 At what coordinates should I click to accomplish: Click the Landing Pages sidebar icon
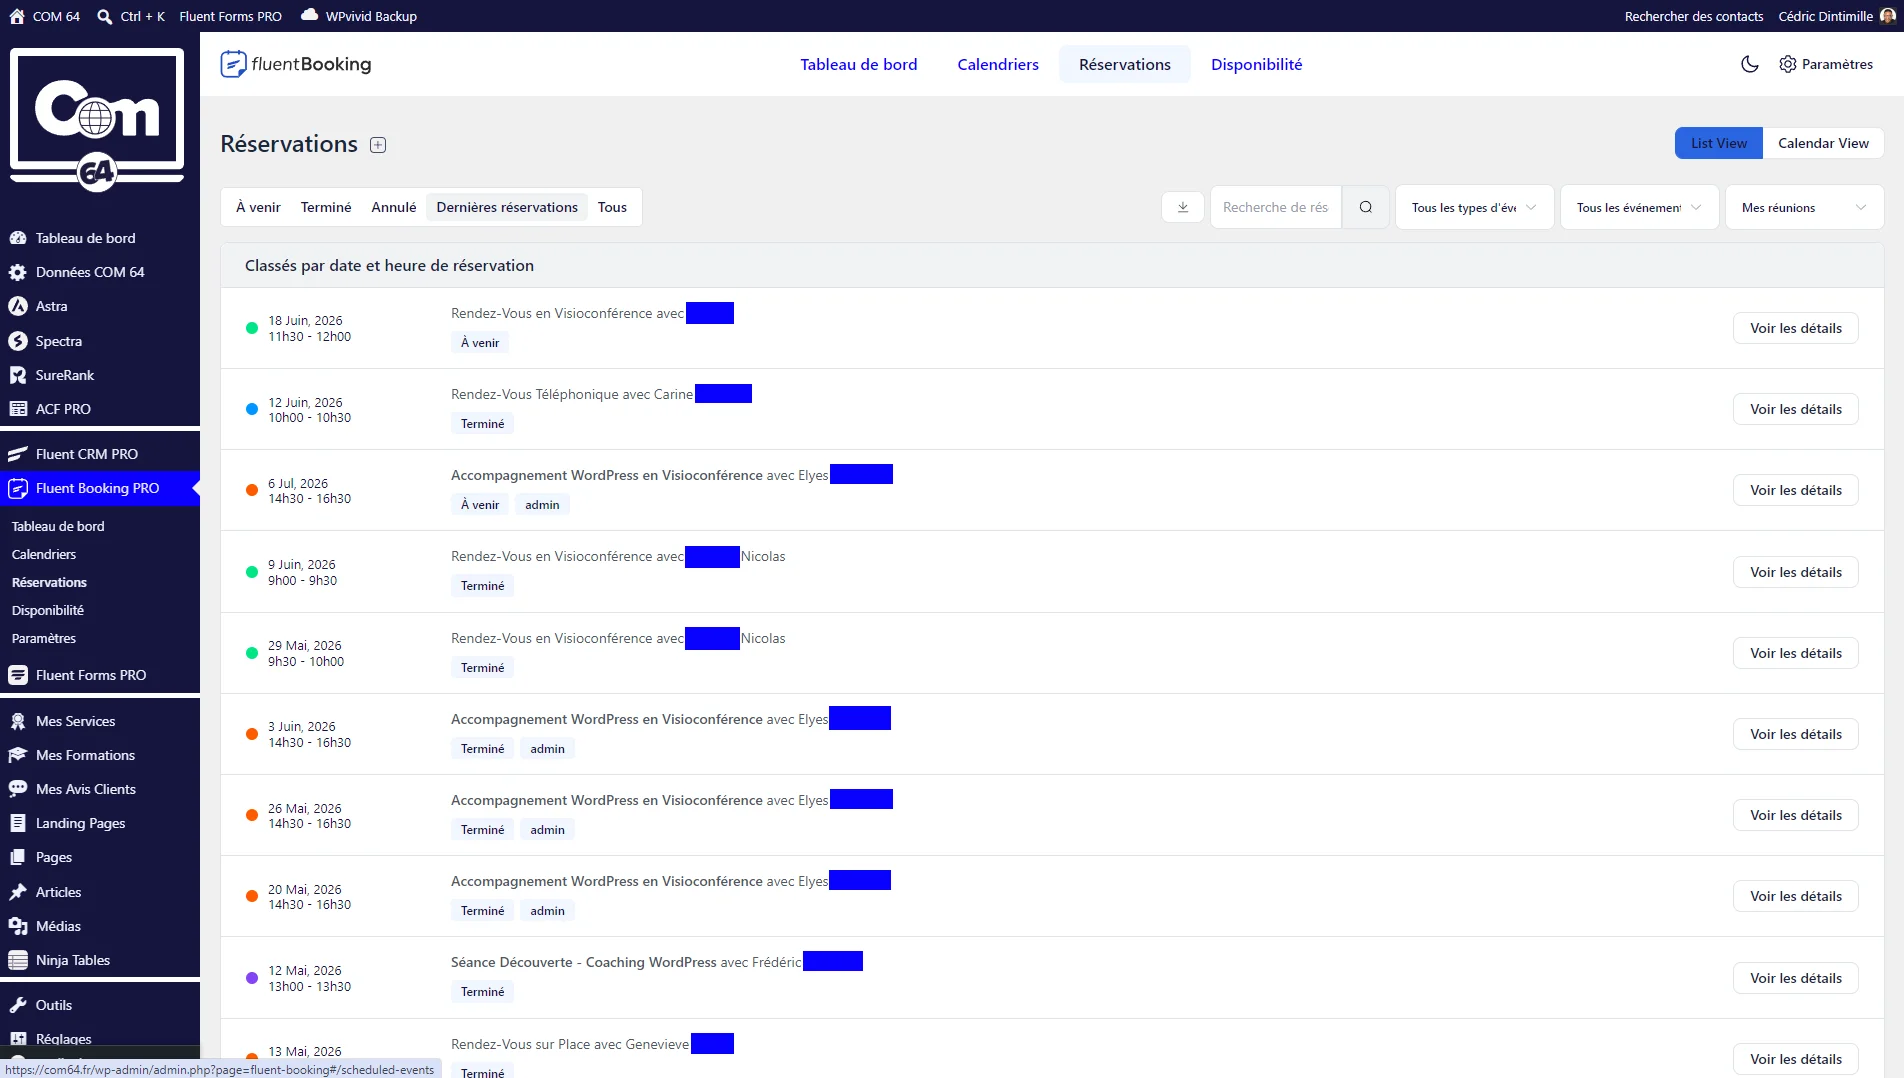click(x=18, y=823)
